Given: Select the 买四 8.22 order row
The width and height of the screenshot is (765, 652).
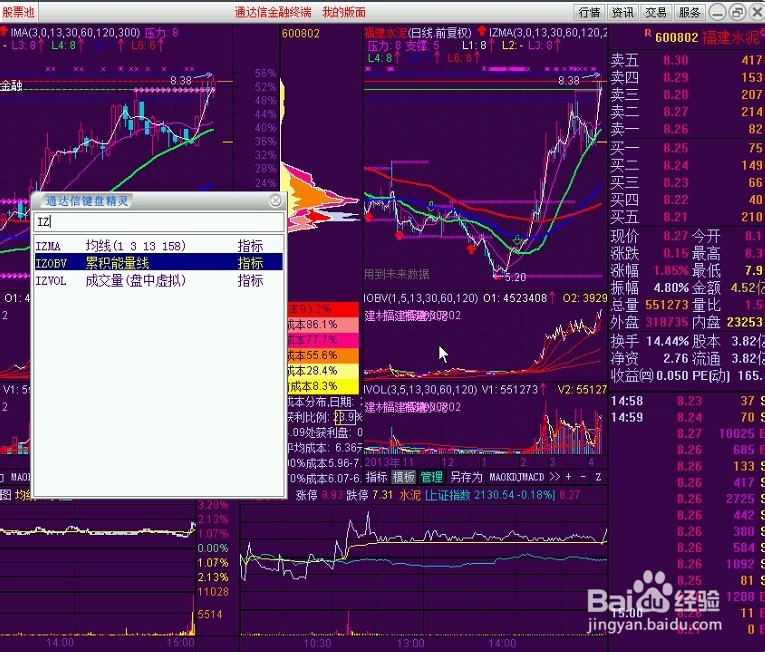Looking at the screenshot, I should 686,200.
